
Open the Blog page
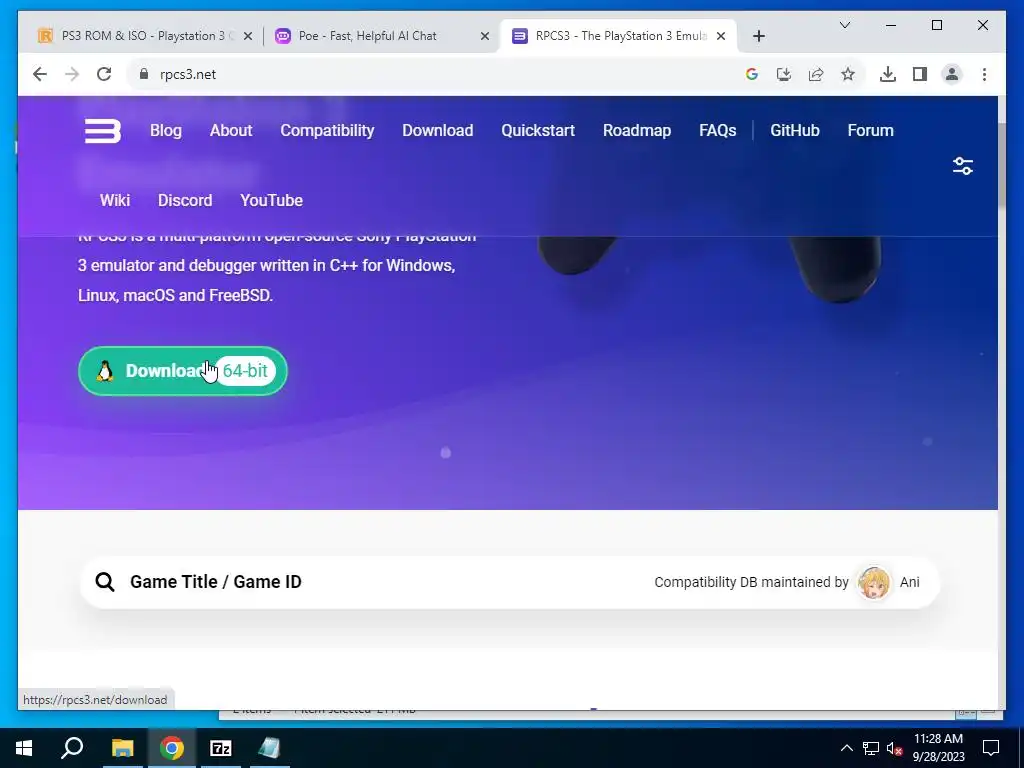click(166, 131)
